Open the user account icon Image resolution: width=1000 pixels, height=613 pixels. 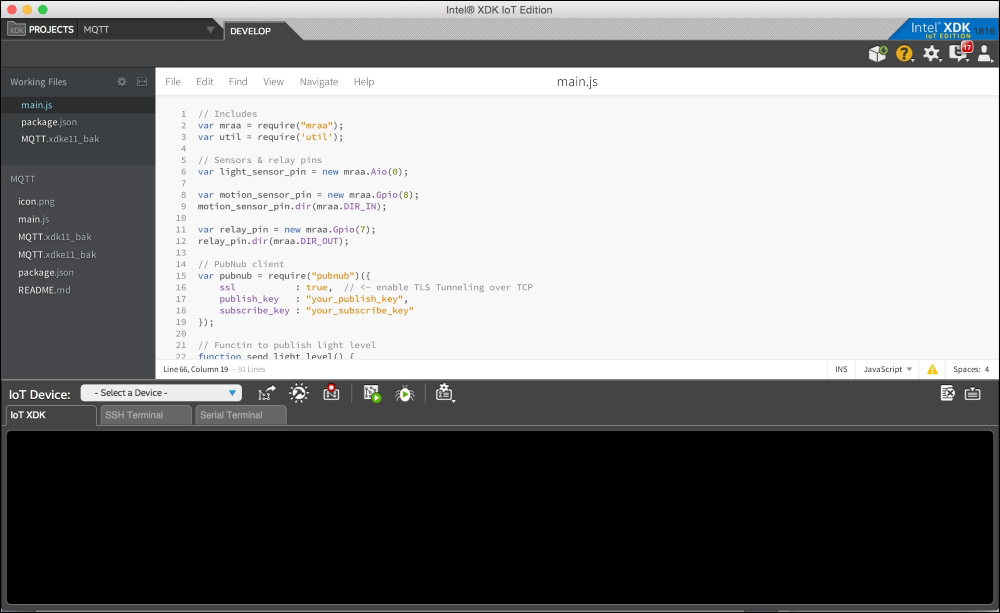coord(985,54)
